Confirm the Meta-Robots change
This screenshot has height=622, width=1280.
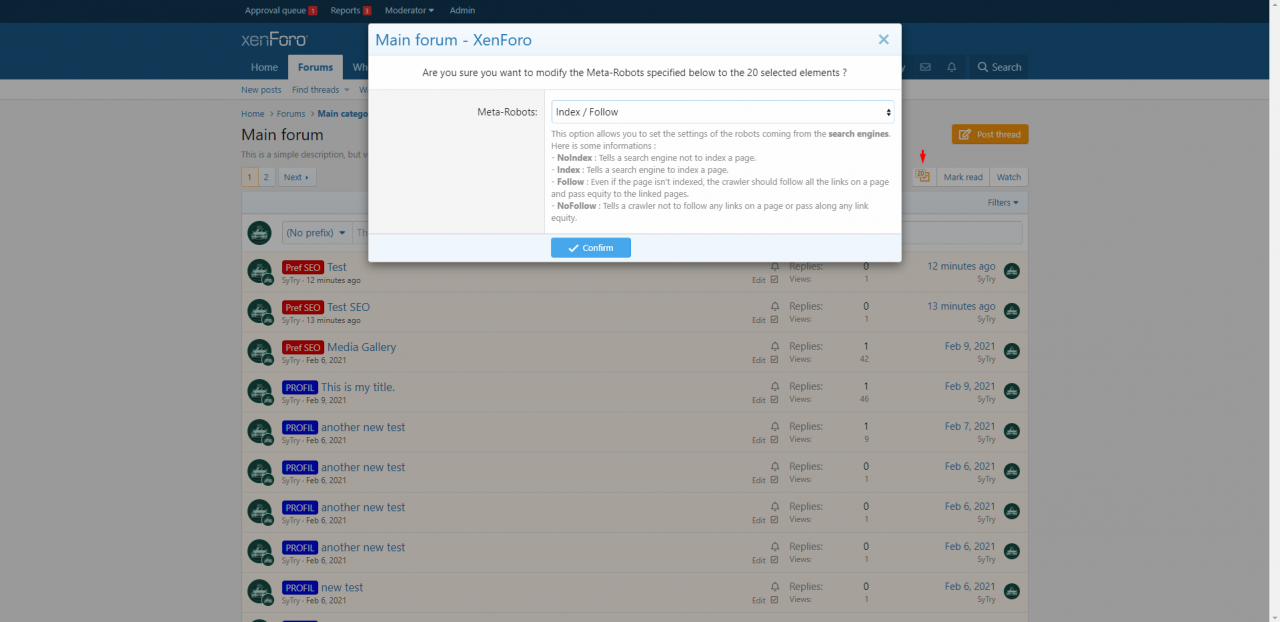click(591, 247)
